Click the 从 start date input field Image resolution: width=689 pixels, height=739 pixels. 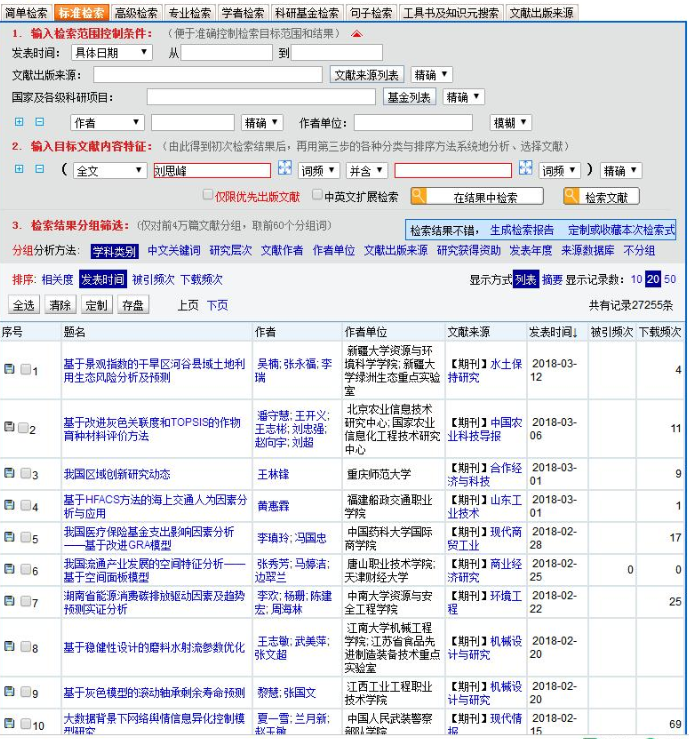click(x=227, y=52)
